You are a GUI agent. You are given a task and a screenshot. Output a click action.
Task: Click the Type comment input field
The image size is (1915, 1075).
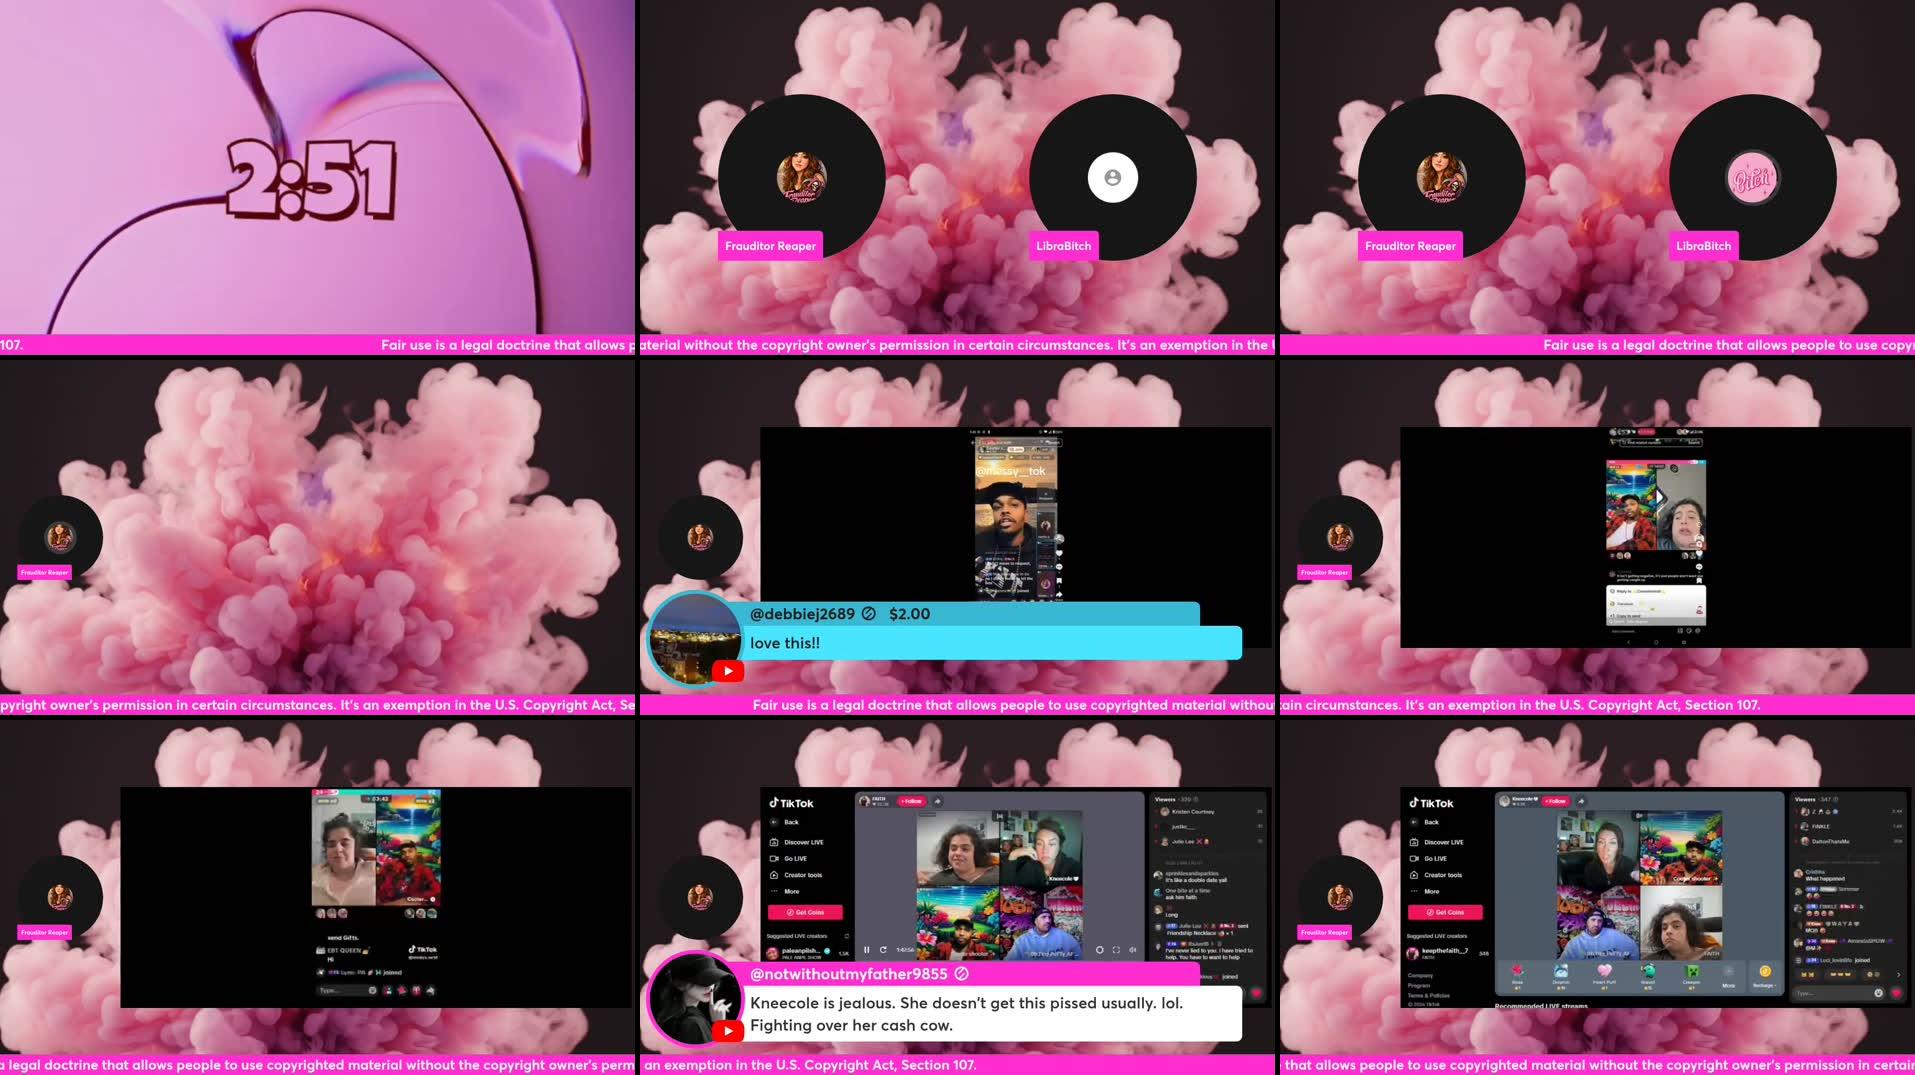point(1830,993)
